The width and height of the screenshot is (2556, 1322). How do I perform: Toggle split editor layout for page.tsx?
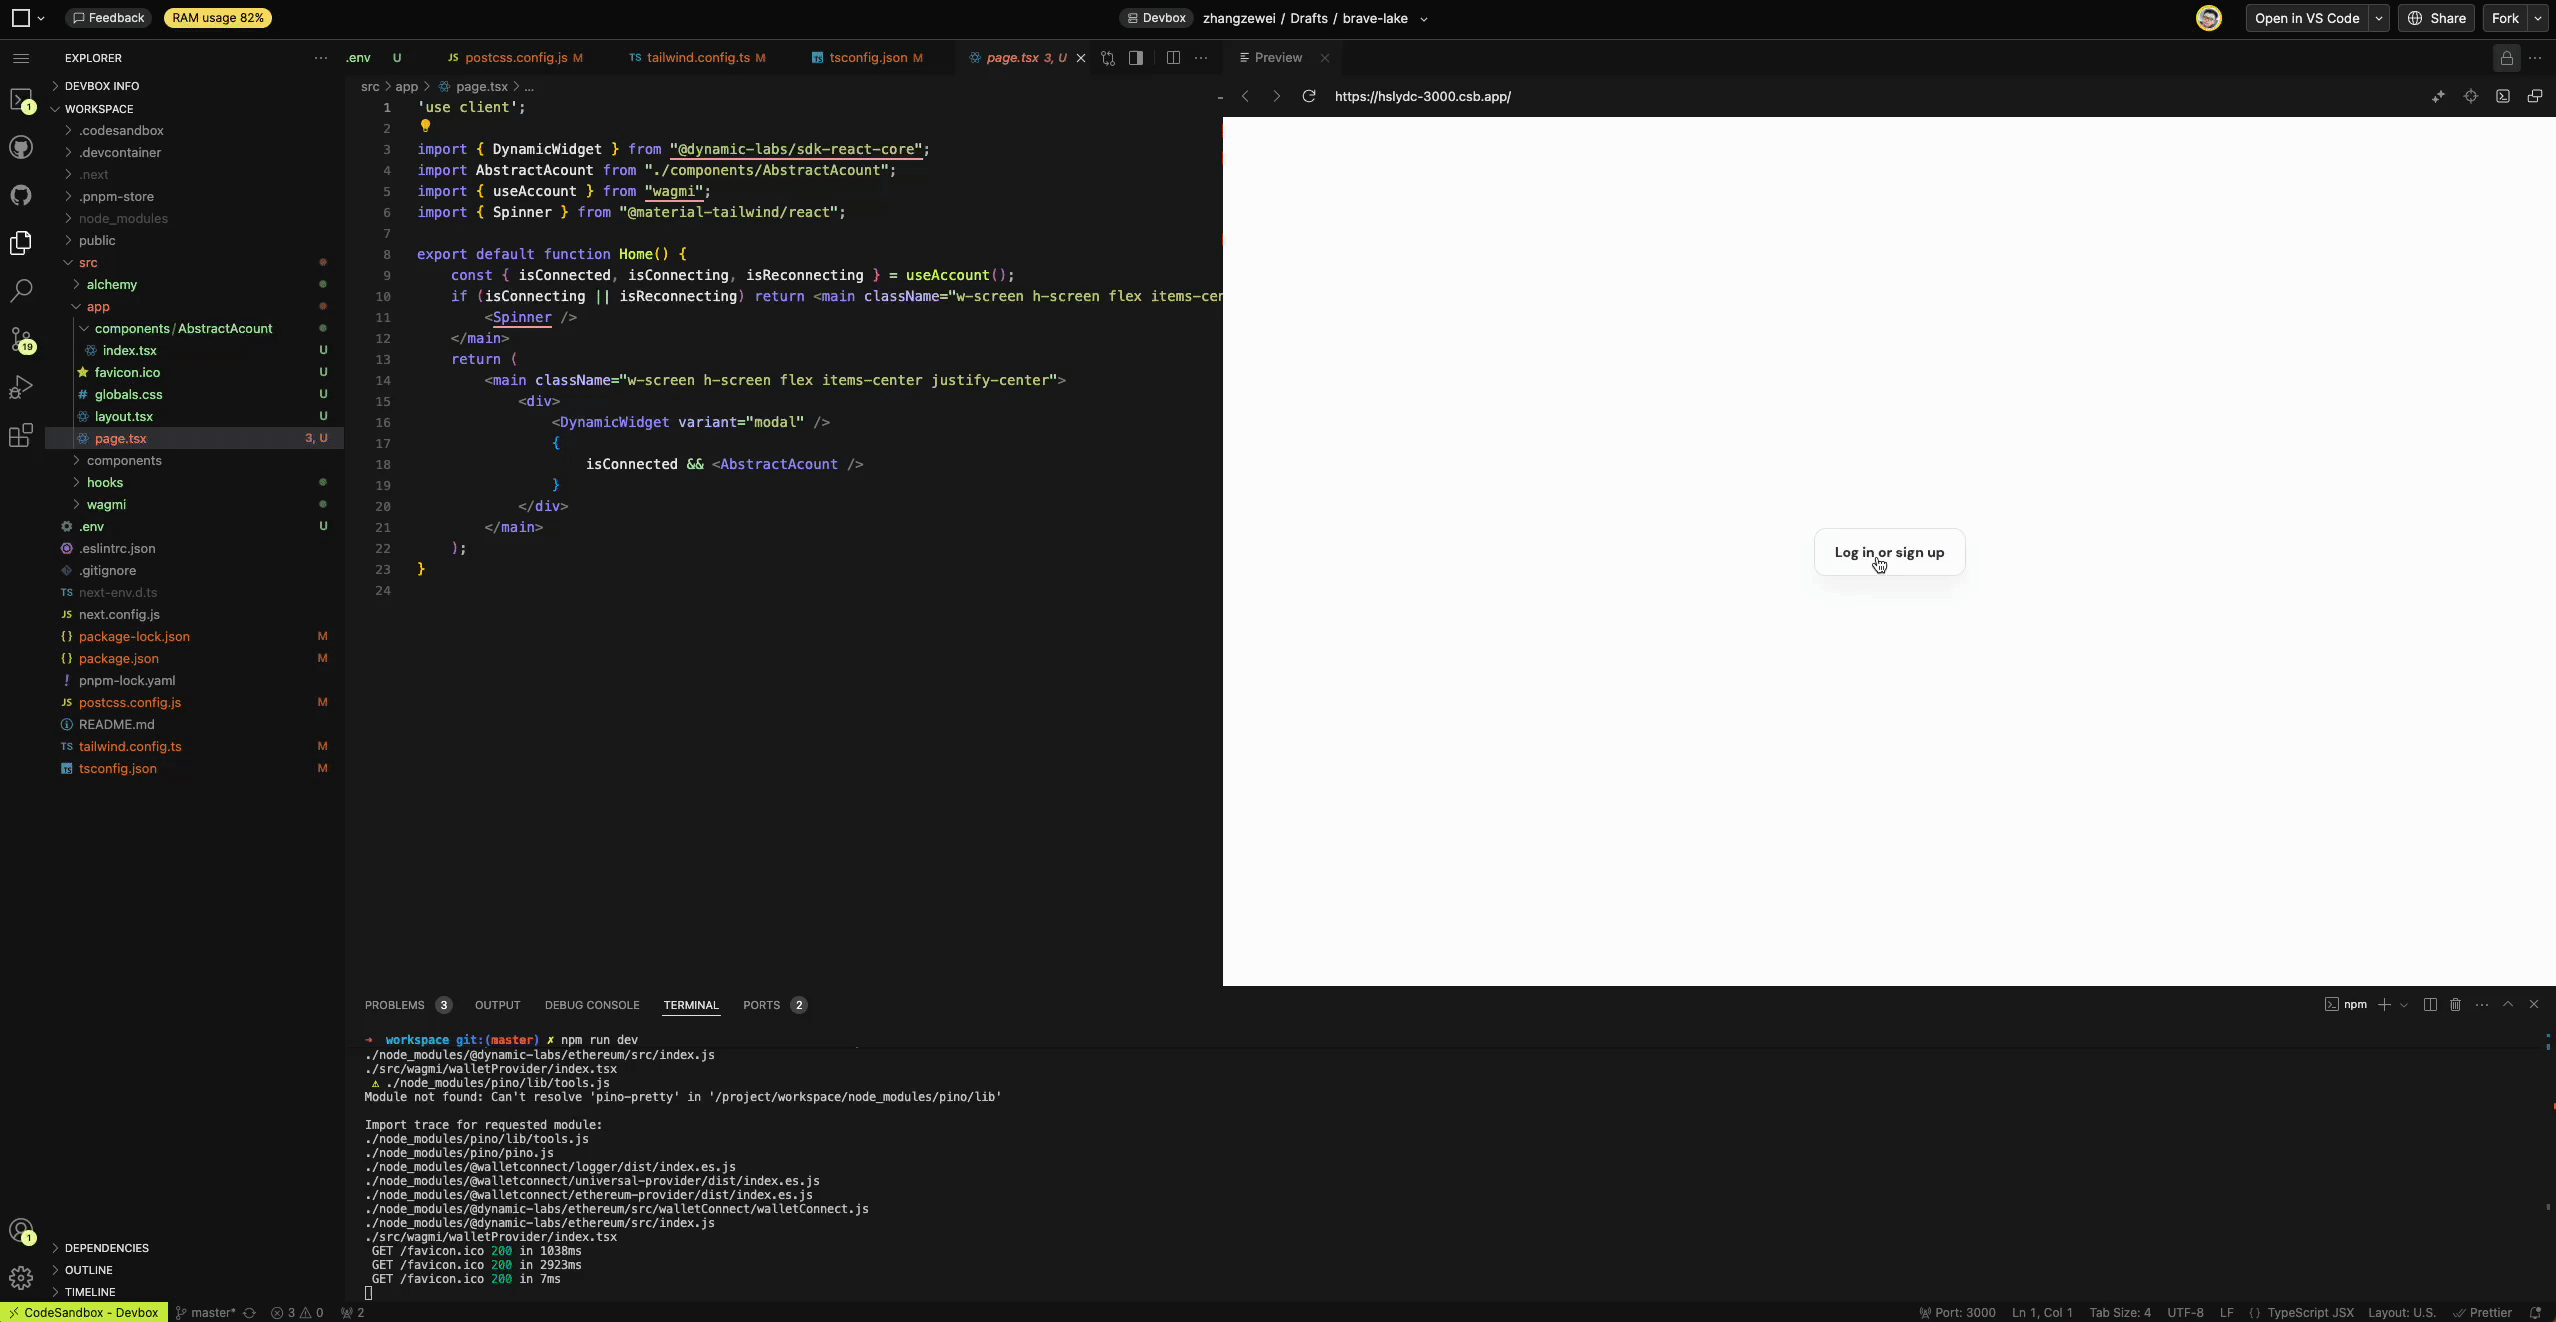(x=1172, y=57)
